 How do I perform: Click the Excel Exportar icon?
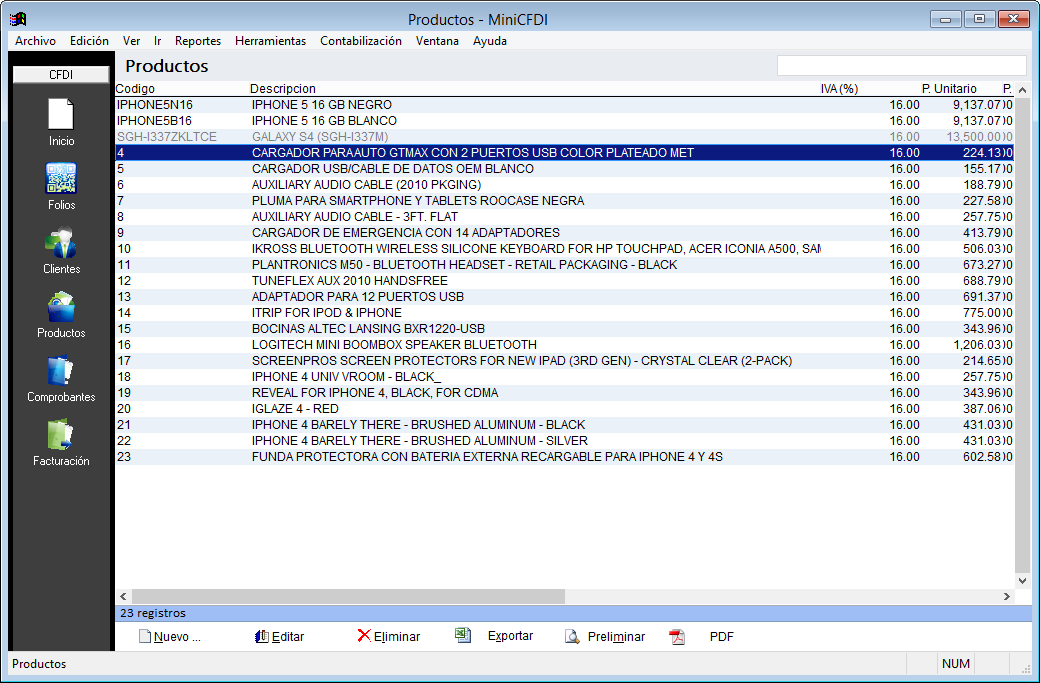(463, 635)
